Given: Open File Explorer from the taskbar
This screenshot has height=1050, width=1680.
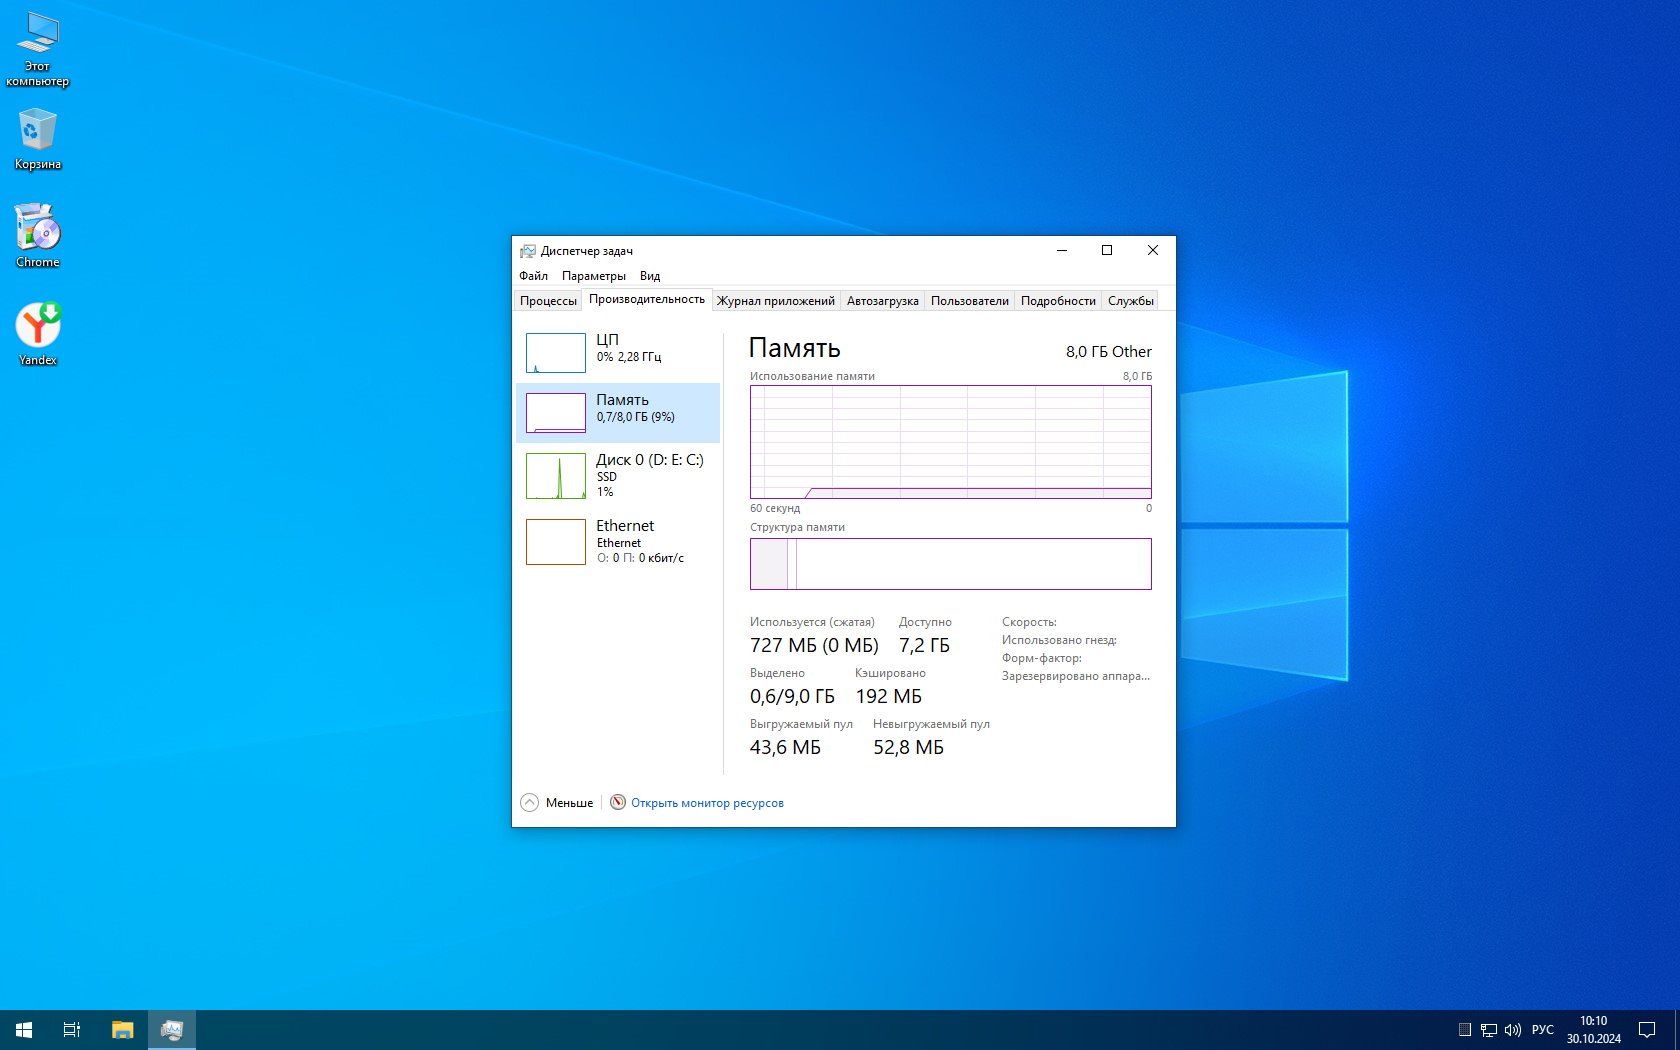Looking at the screenshot, I should (x=122, y=1029).
